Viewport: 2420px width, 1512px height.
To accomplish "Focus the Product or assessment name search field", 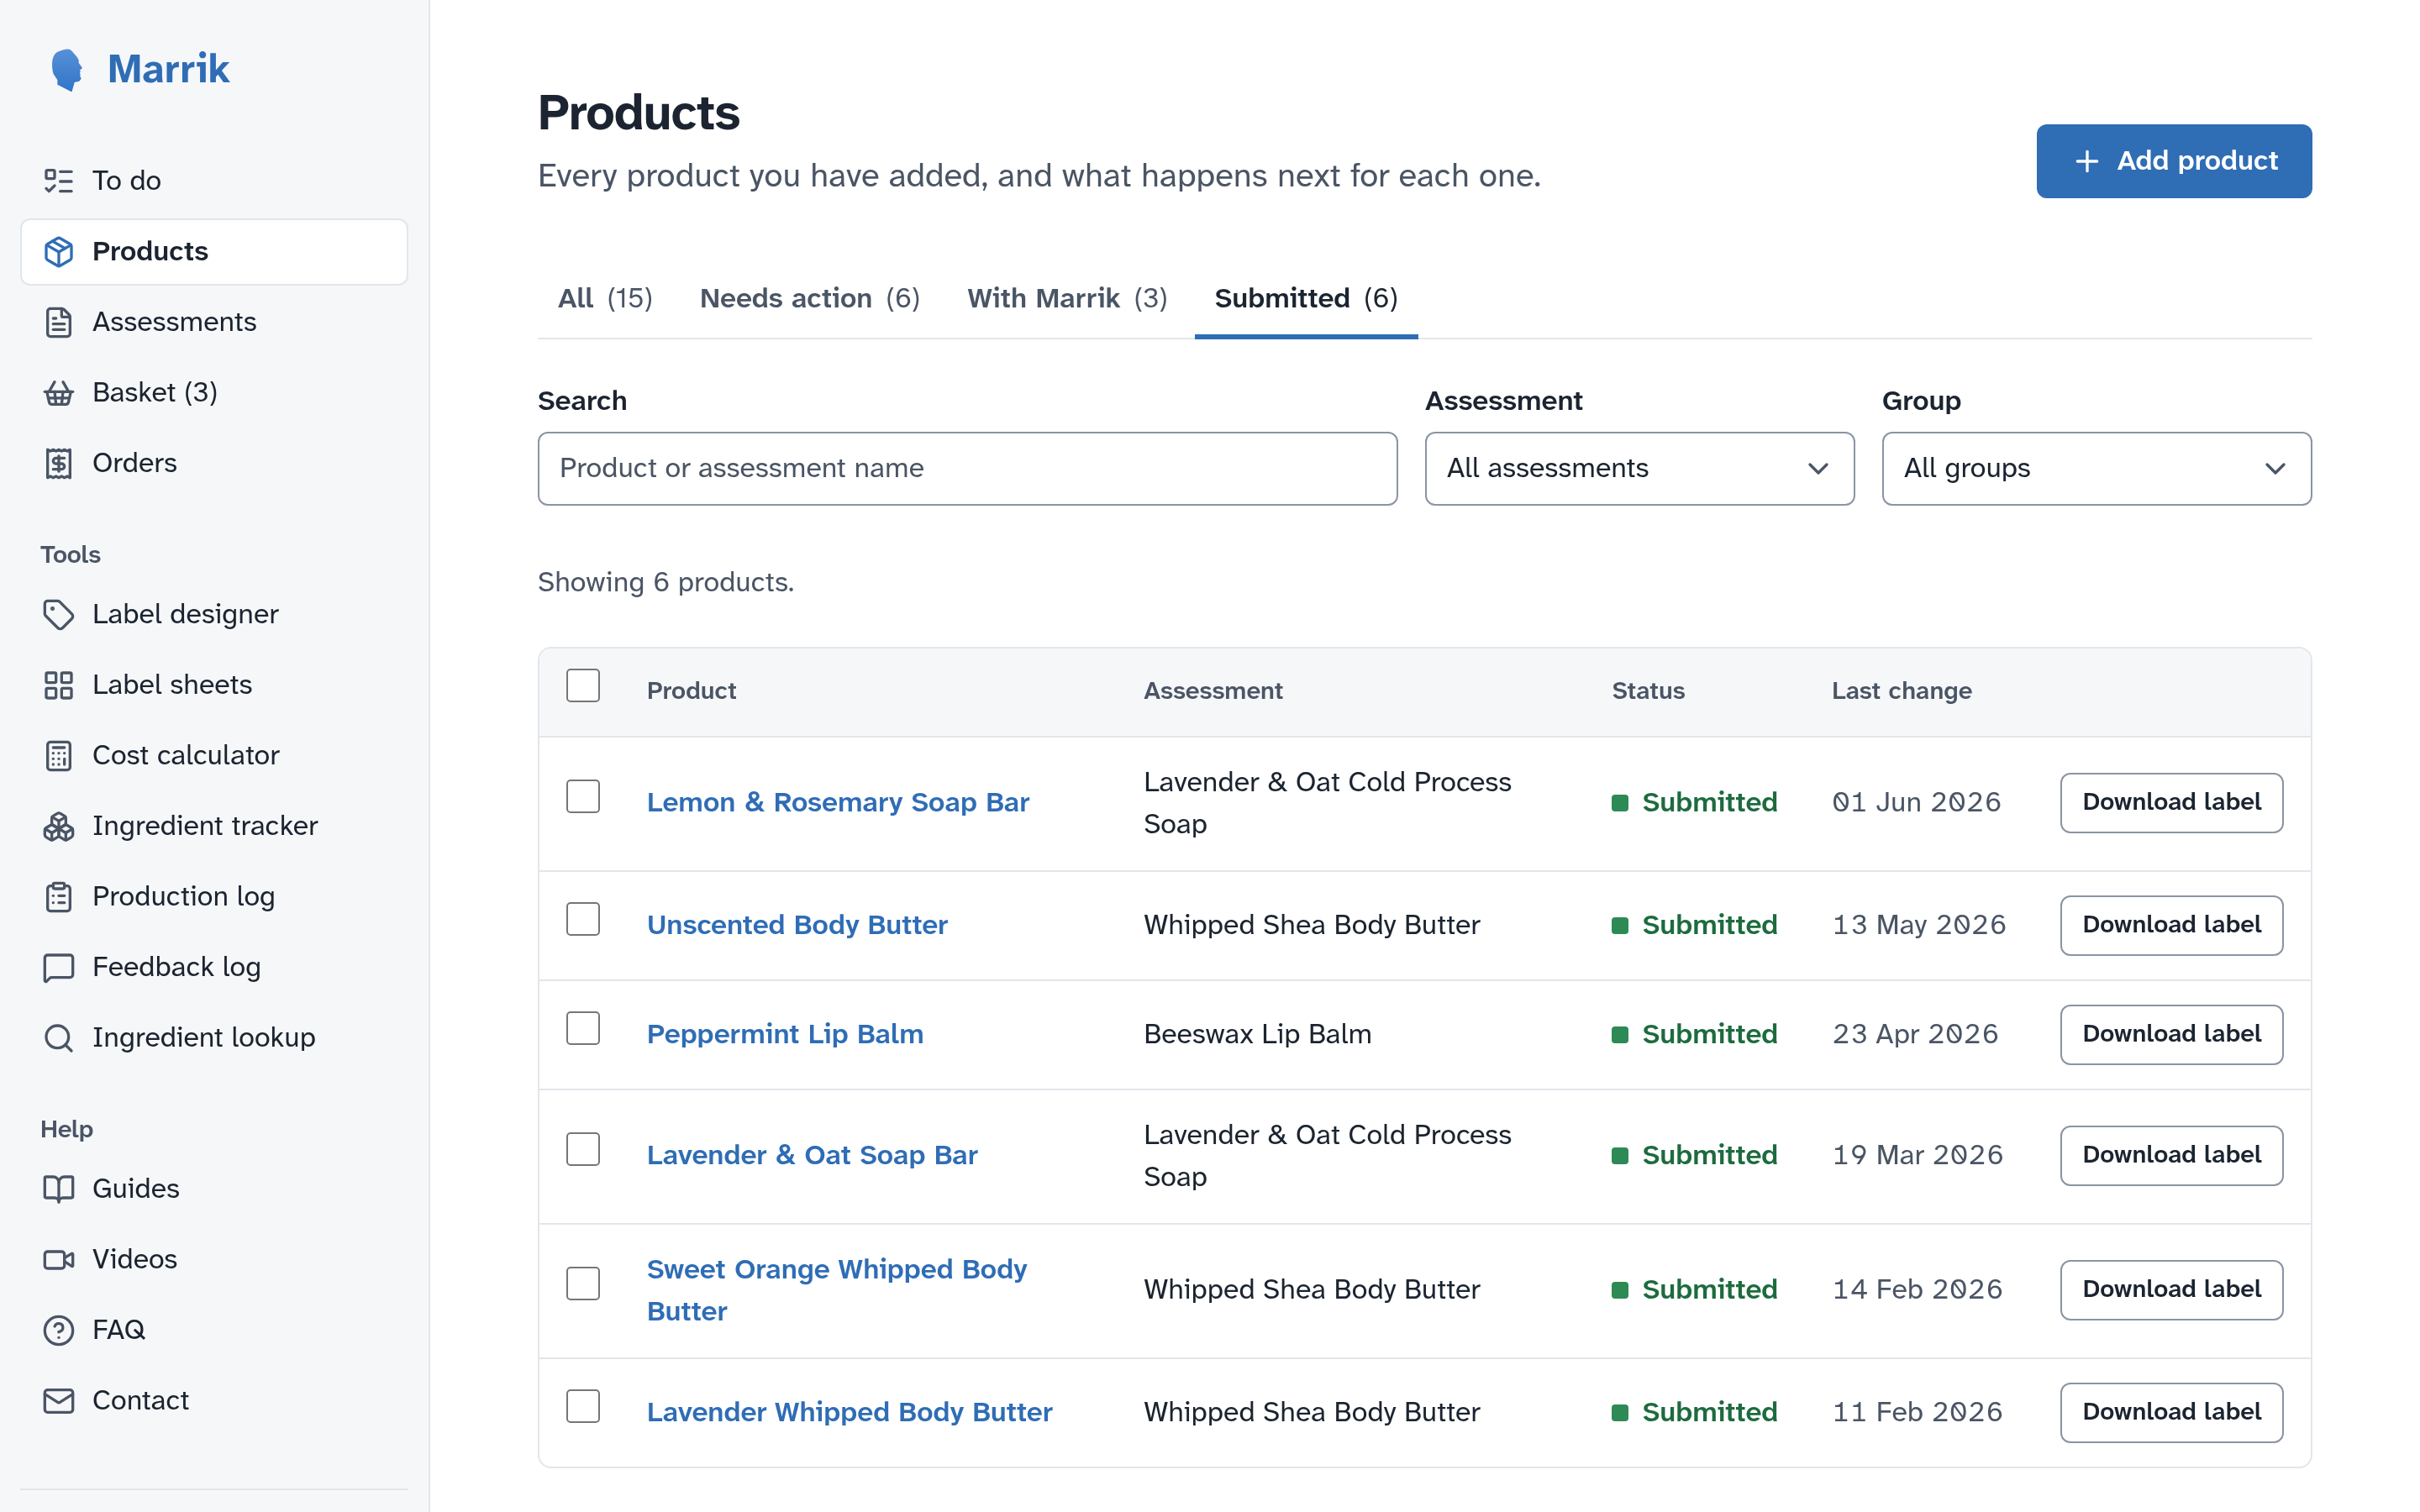I will coord(967,468).
